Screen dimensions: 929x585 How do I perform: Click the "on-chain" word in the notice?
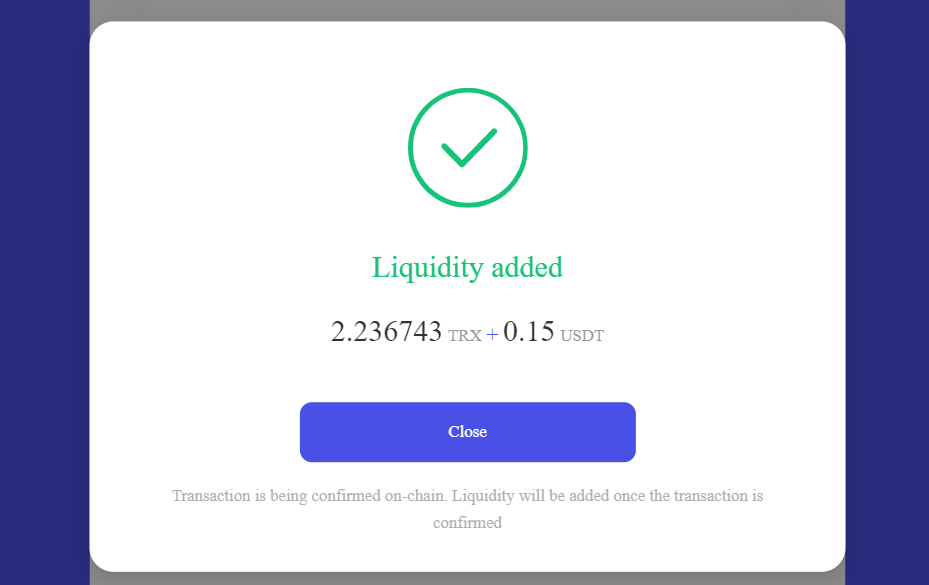tap(415, 496)
